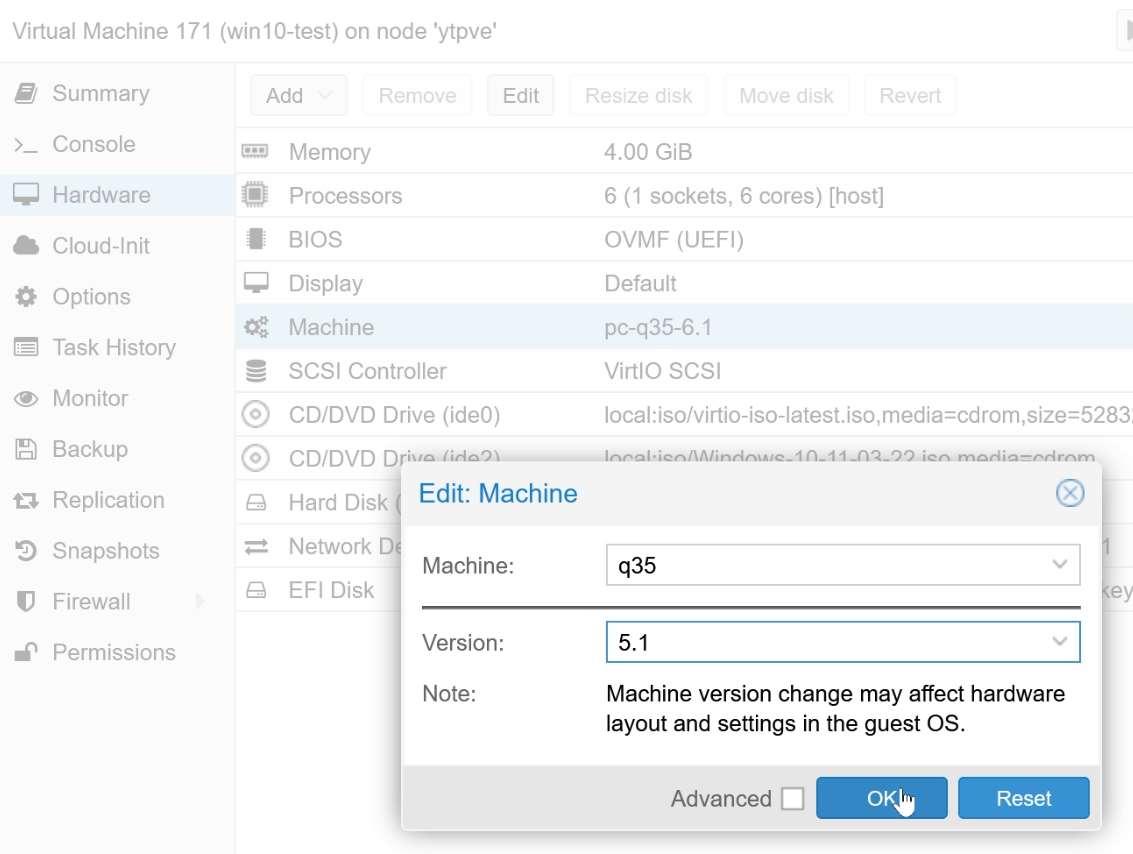Confirm the dialog with OK
Screen dimensions: 1133x854
(x=881, y=799)
